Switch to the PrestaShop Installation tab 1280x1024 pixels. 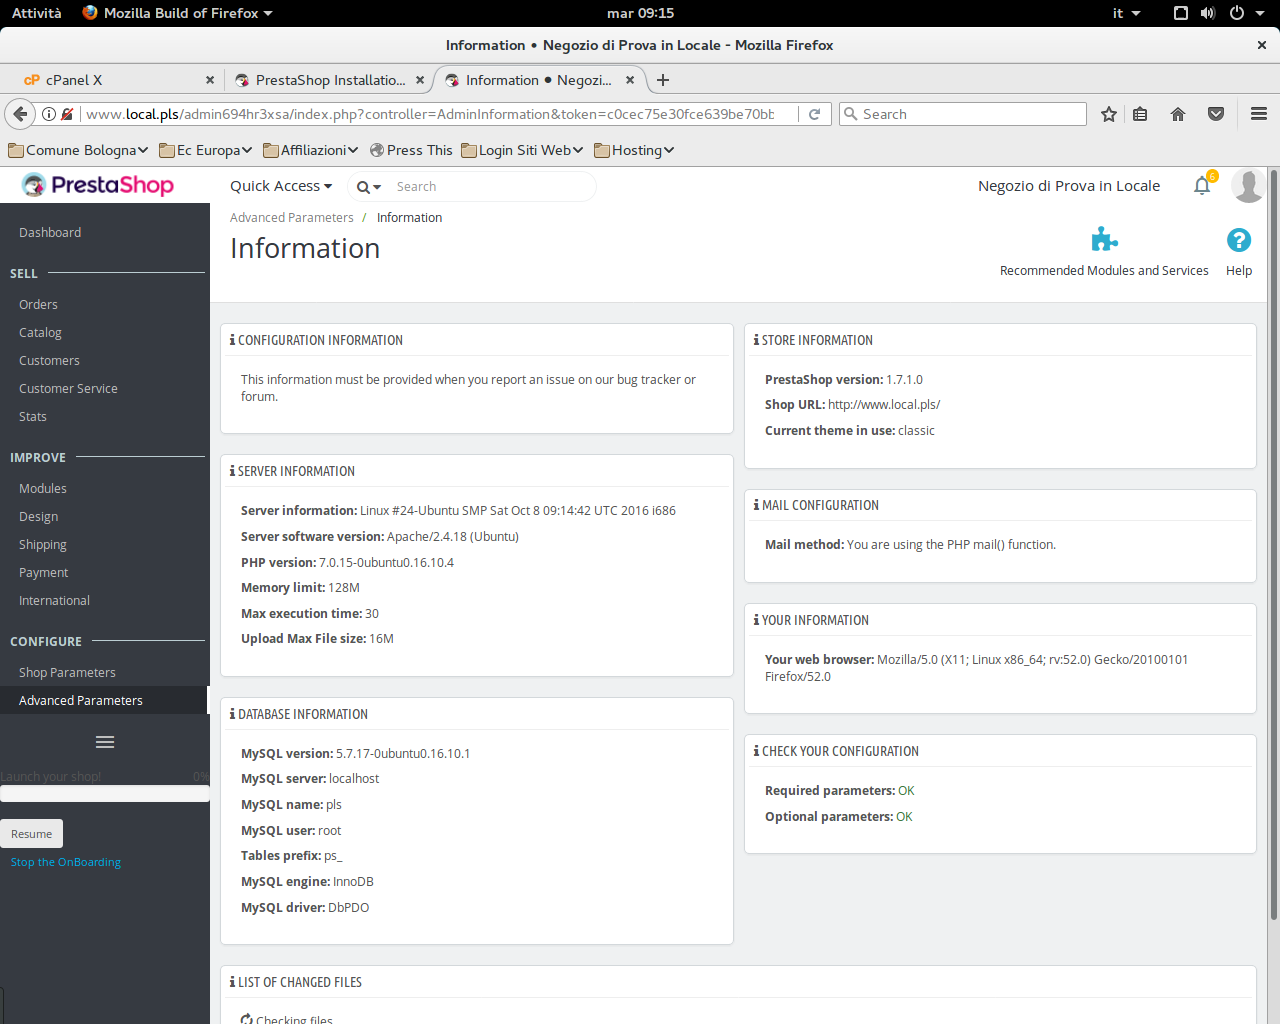point(329,80)
